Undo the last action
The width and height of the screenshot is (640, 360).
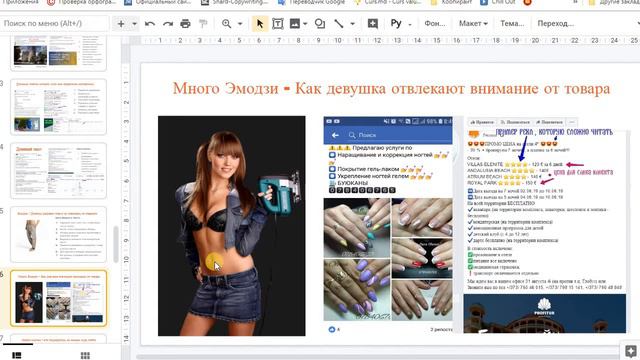tap(150, 24)
